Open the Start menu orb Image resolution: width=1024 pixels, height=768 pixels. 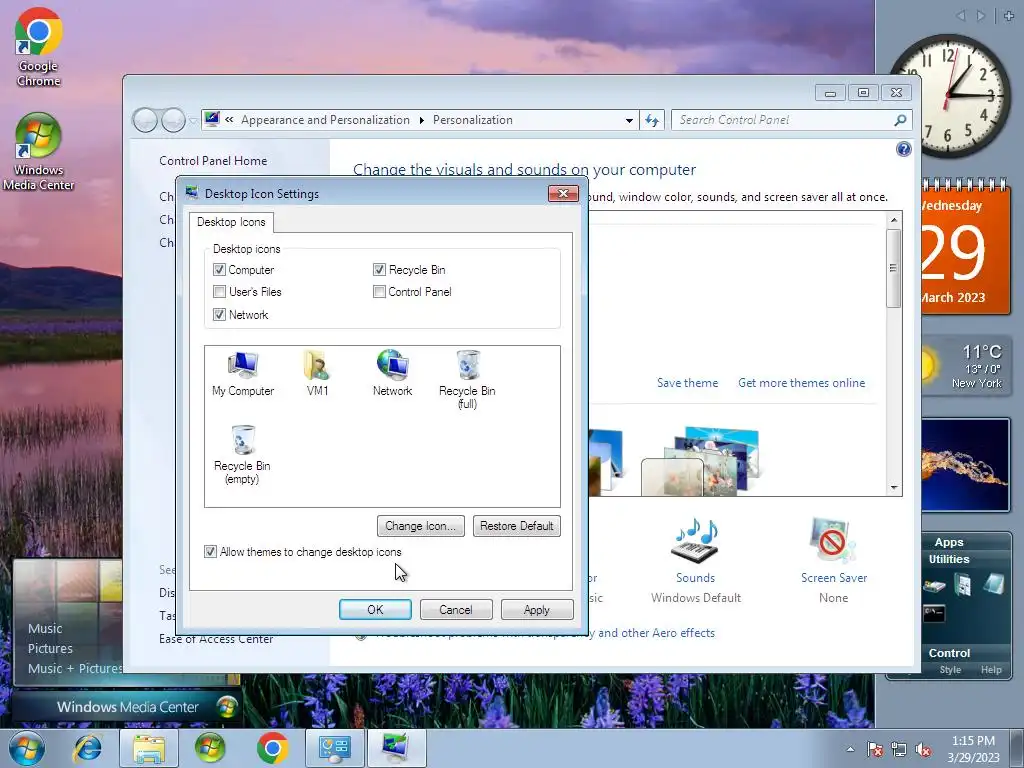[26, 748]
